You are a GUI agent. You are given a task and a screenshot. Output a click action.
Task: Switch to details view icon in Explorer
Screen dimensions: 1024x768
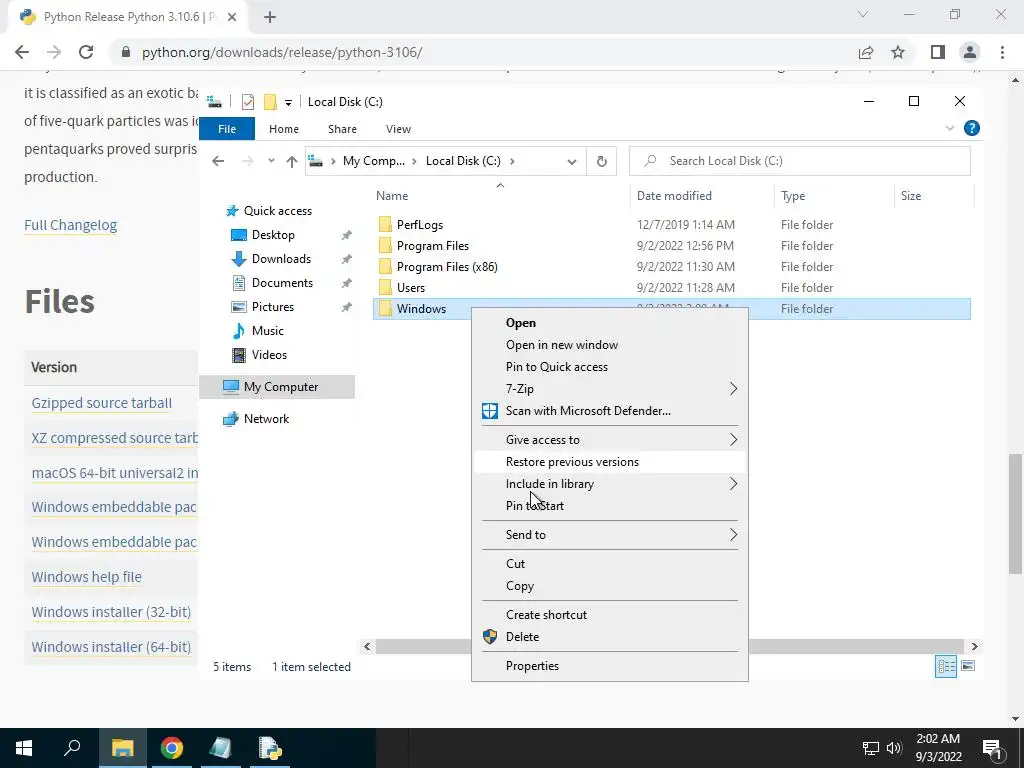click(946, 666)
